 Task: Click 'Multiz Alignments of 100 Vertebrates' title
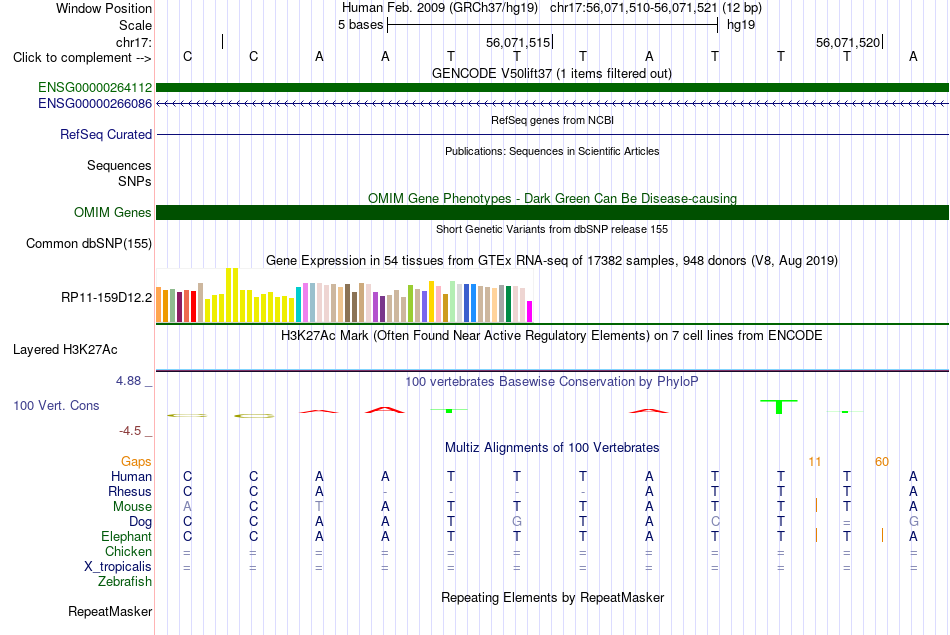(552, 448)
